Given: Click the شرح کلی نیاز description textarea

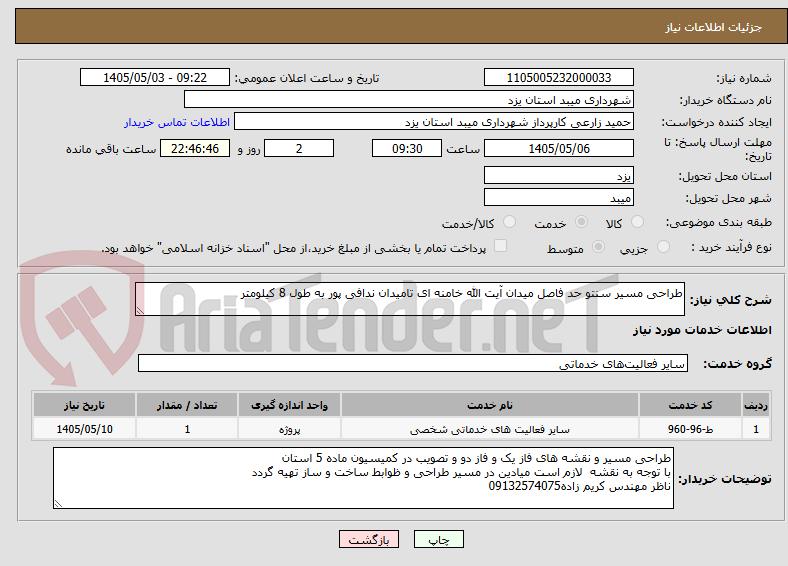Looking at the screenshot, I should point(410,299).
